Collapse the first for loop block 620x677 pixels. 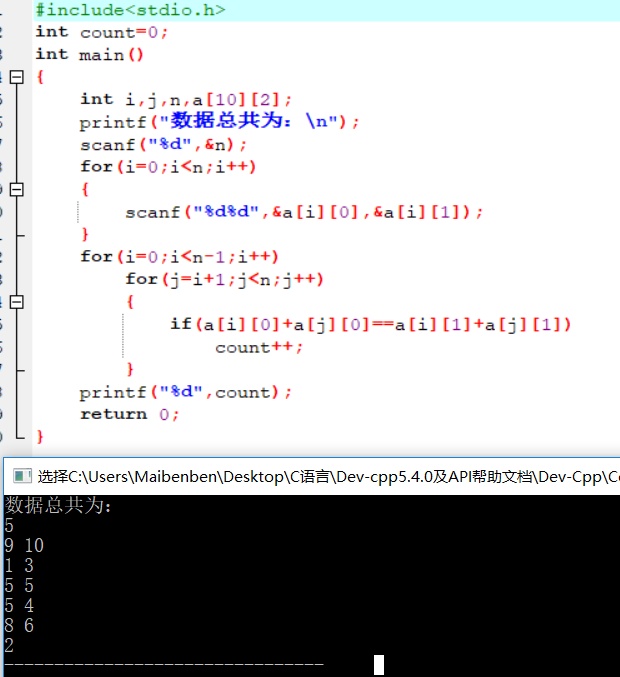click(x=15, y=189)
